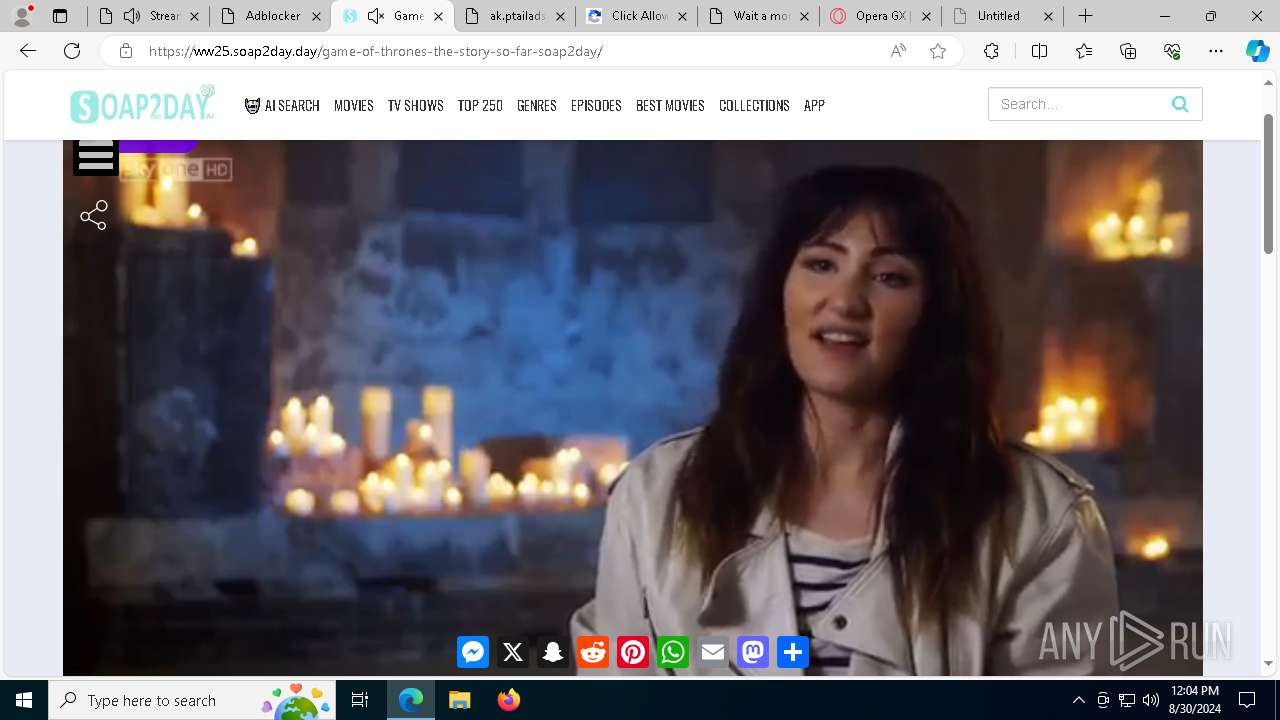Open a new browser tab
1280x720 pixels.
[x=1085, y=16]
